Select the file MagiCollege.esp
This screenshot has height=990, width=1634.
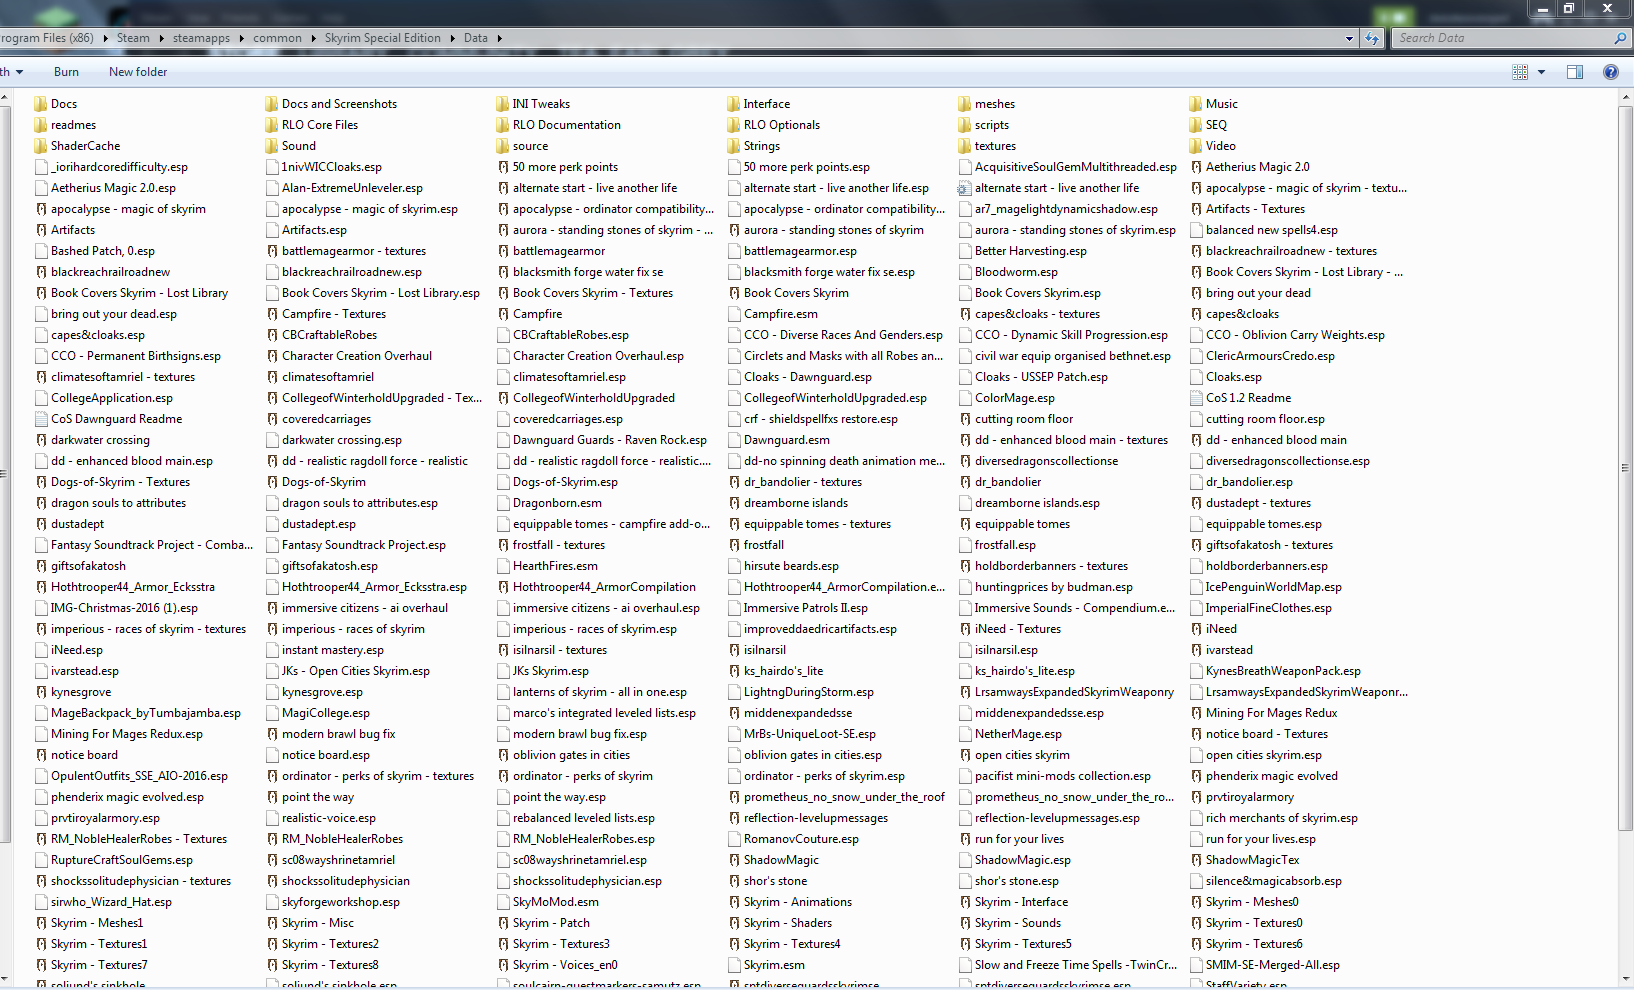coord(325,713)
